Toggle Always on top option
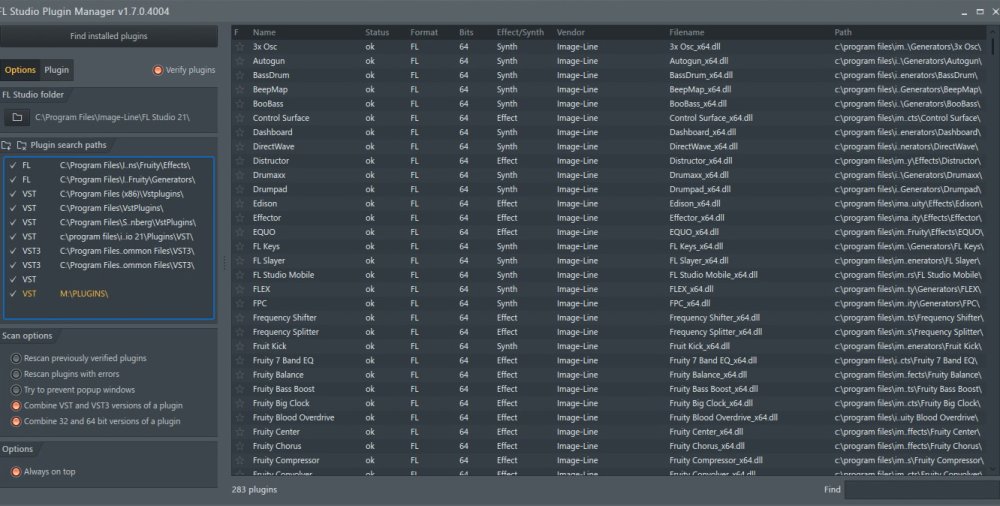This screenshot has height=506, width=1000. point(16,472)
